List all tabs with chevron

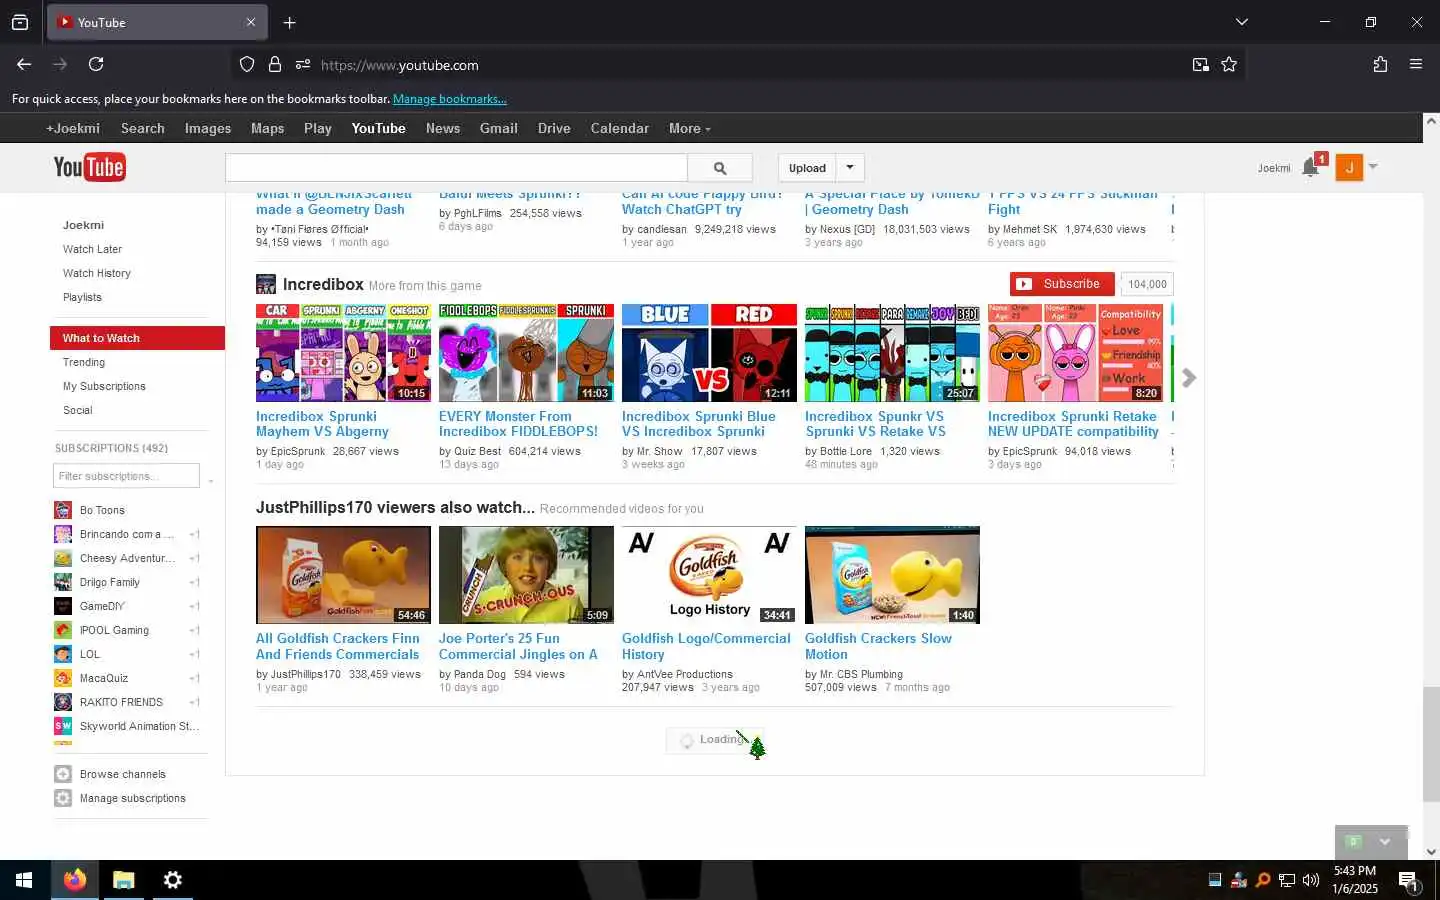pyautogui.click(x=1242, y=22)
